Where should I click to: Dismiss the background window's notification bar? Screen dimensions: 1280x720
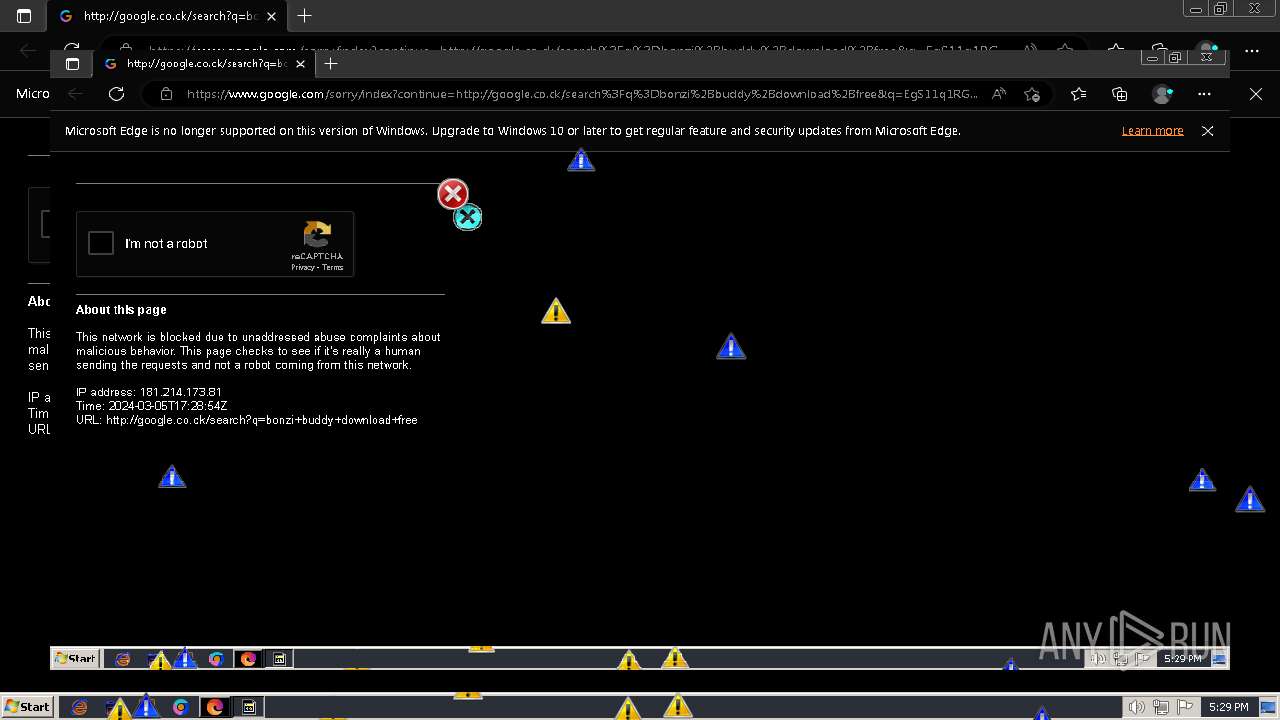1256,94
